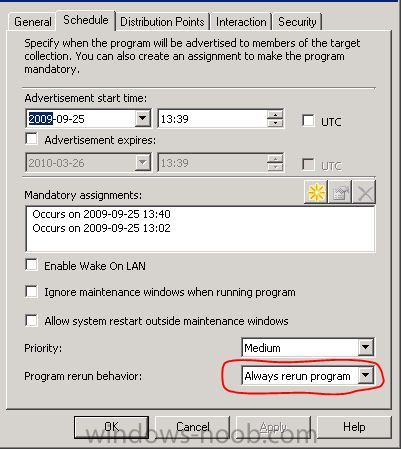
Task: Open mandatory assignment properties icon
Action: click(340, 192)
